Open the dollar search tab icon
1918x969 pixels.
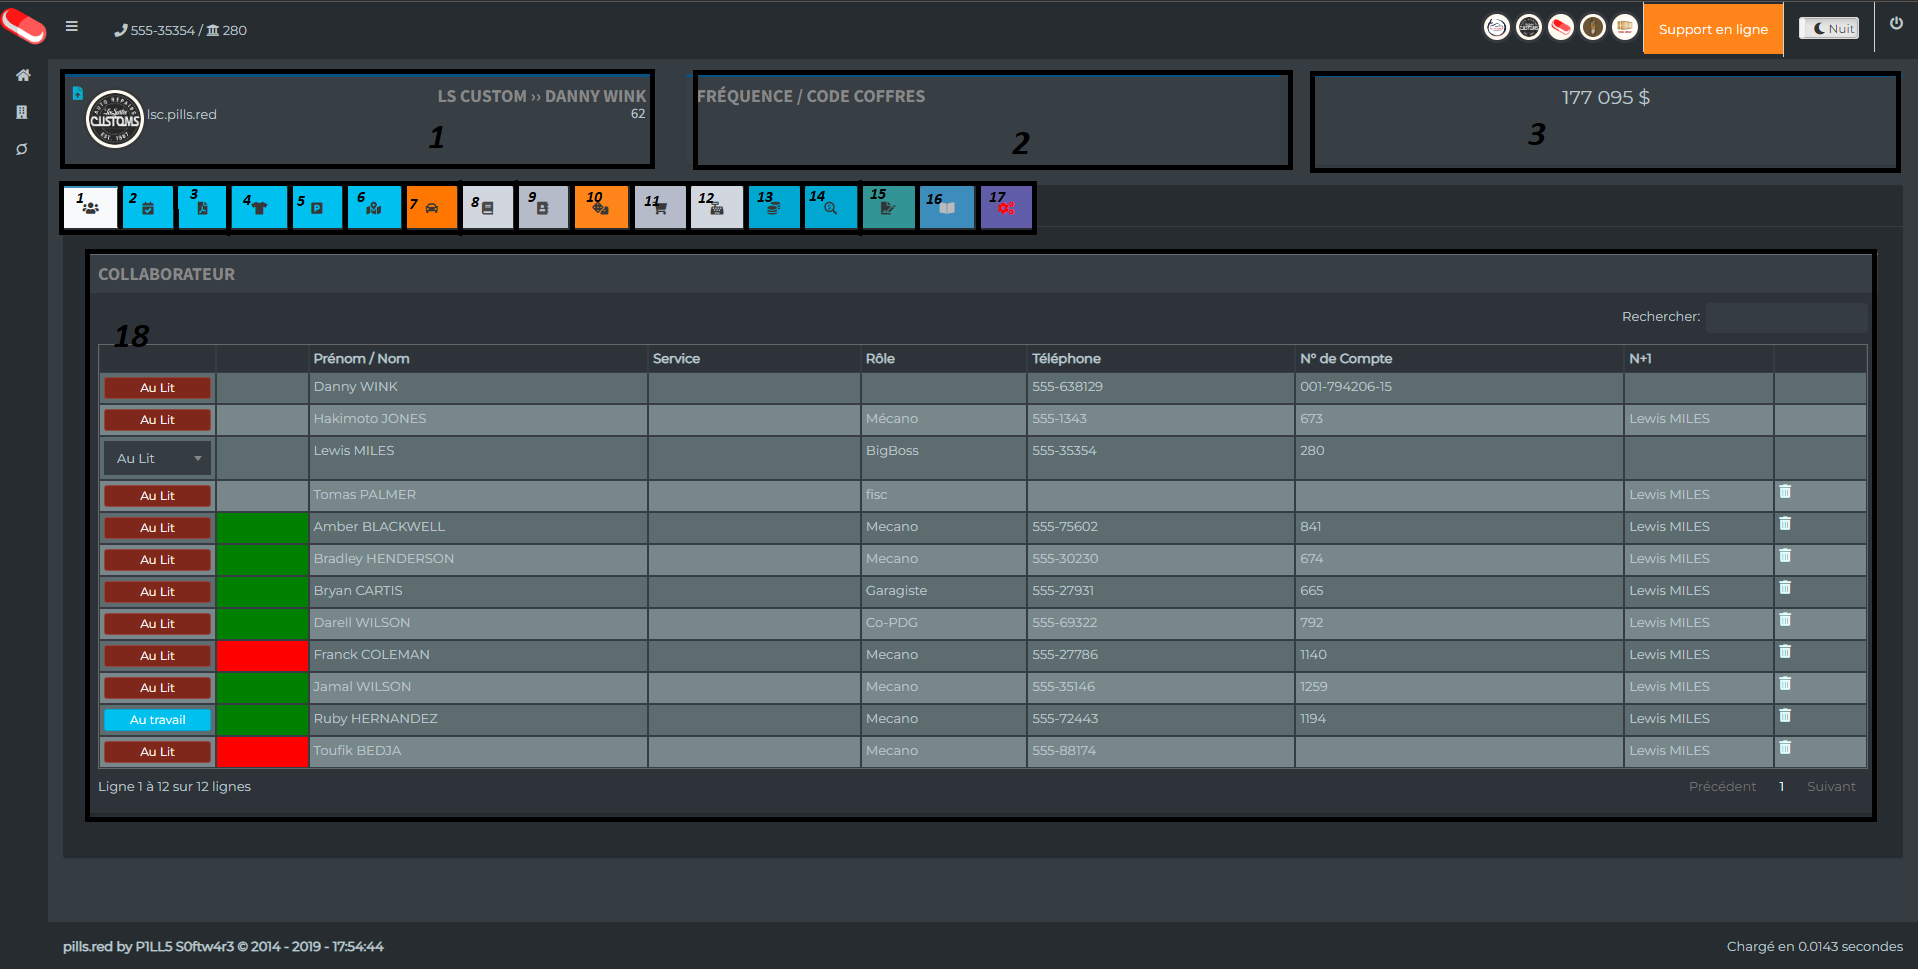point(831,208)
